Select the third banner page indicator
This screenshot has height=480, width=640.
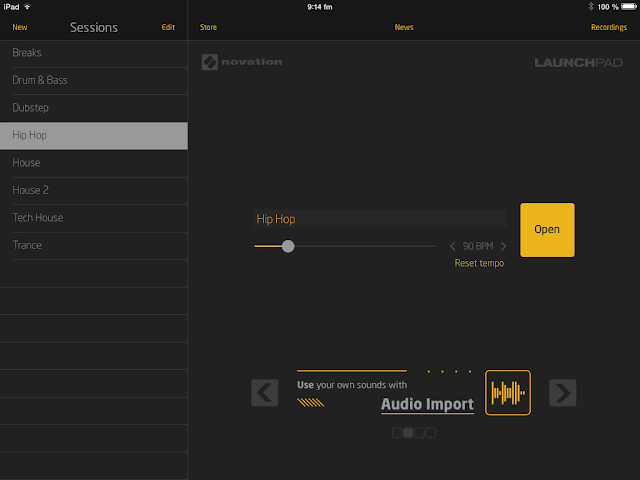419,433
